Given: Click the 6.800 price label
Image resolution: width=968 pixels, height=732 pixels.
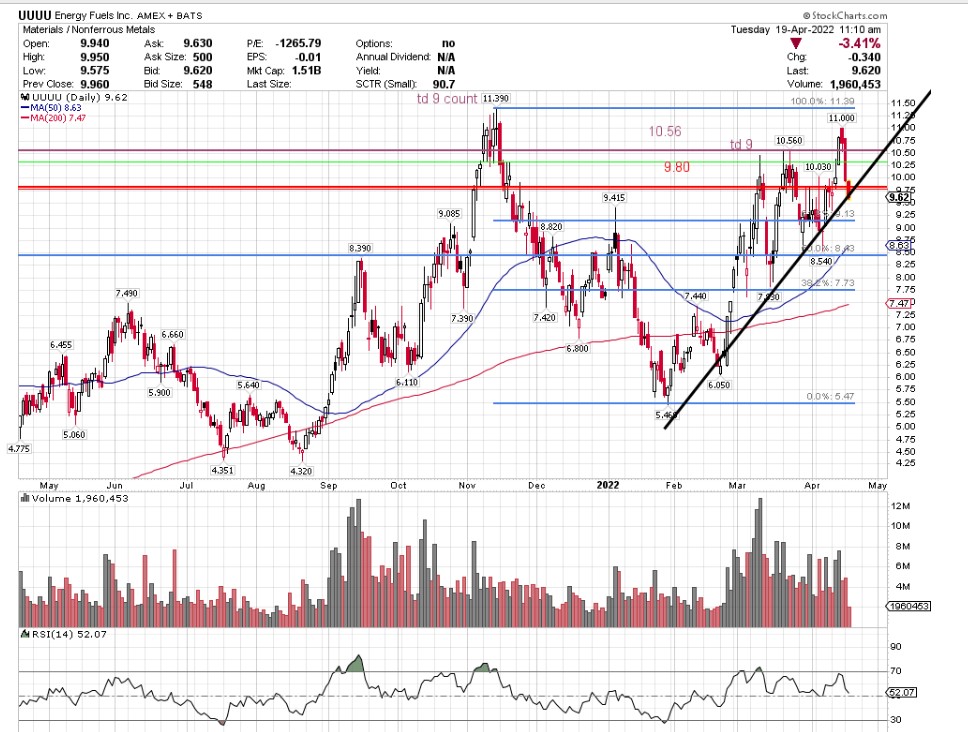Looking at the screenshot, I should [x=577, y=349].
